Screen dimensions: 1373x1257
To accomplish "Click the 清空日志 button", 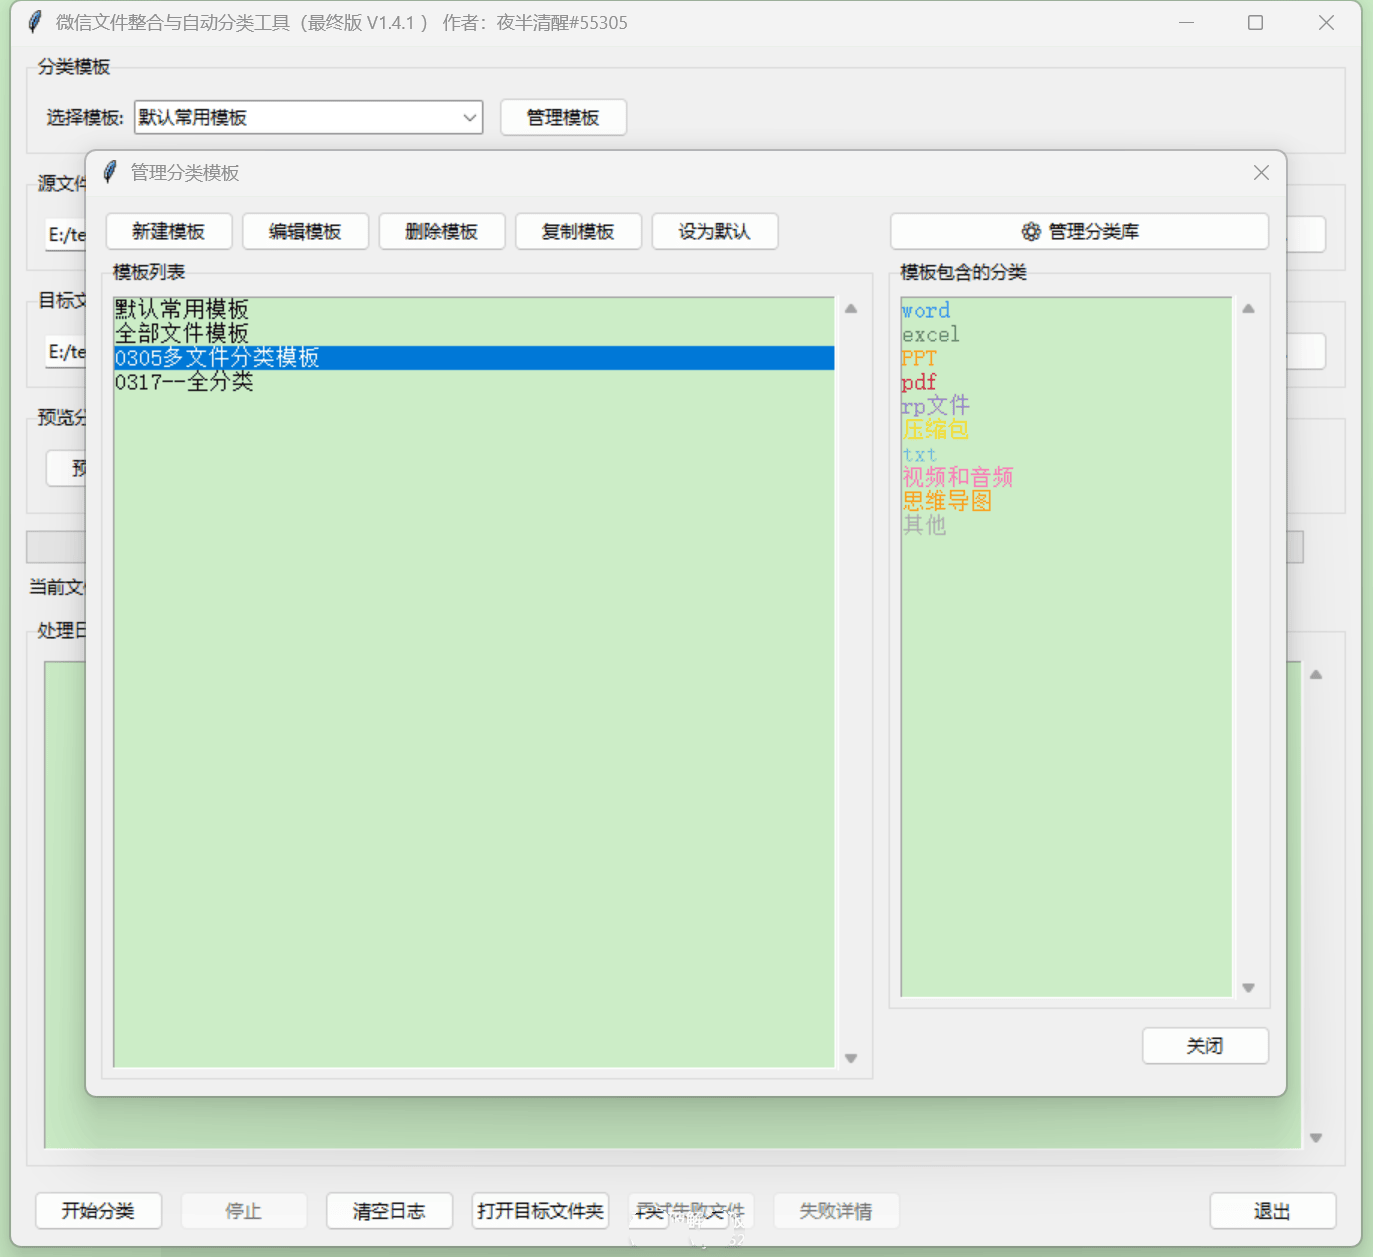I will (x=389, y=1211).
